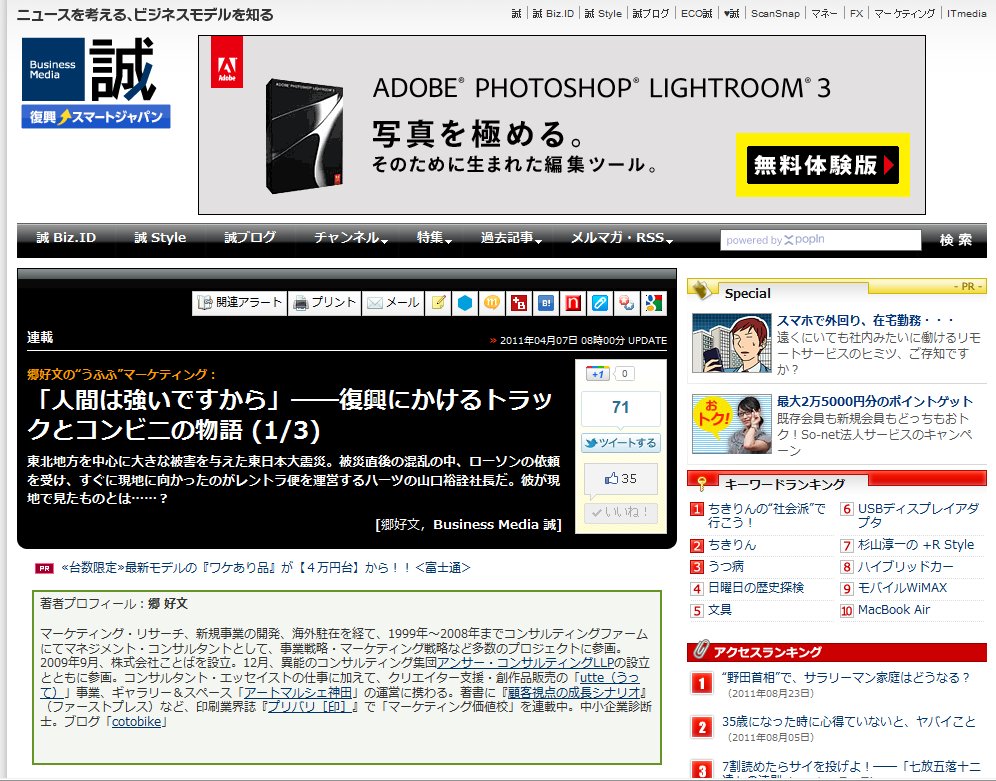
Task: Click the Business Media 誠 logo
Action: tap(89, 69)
